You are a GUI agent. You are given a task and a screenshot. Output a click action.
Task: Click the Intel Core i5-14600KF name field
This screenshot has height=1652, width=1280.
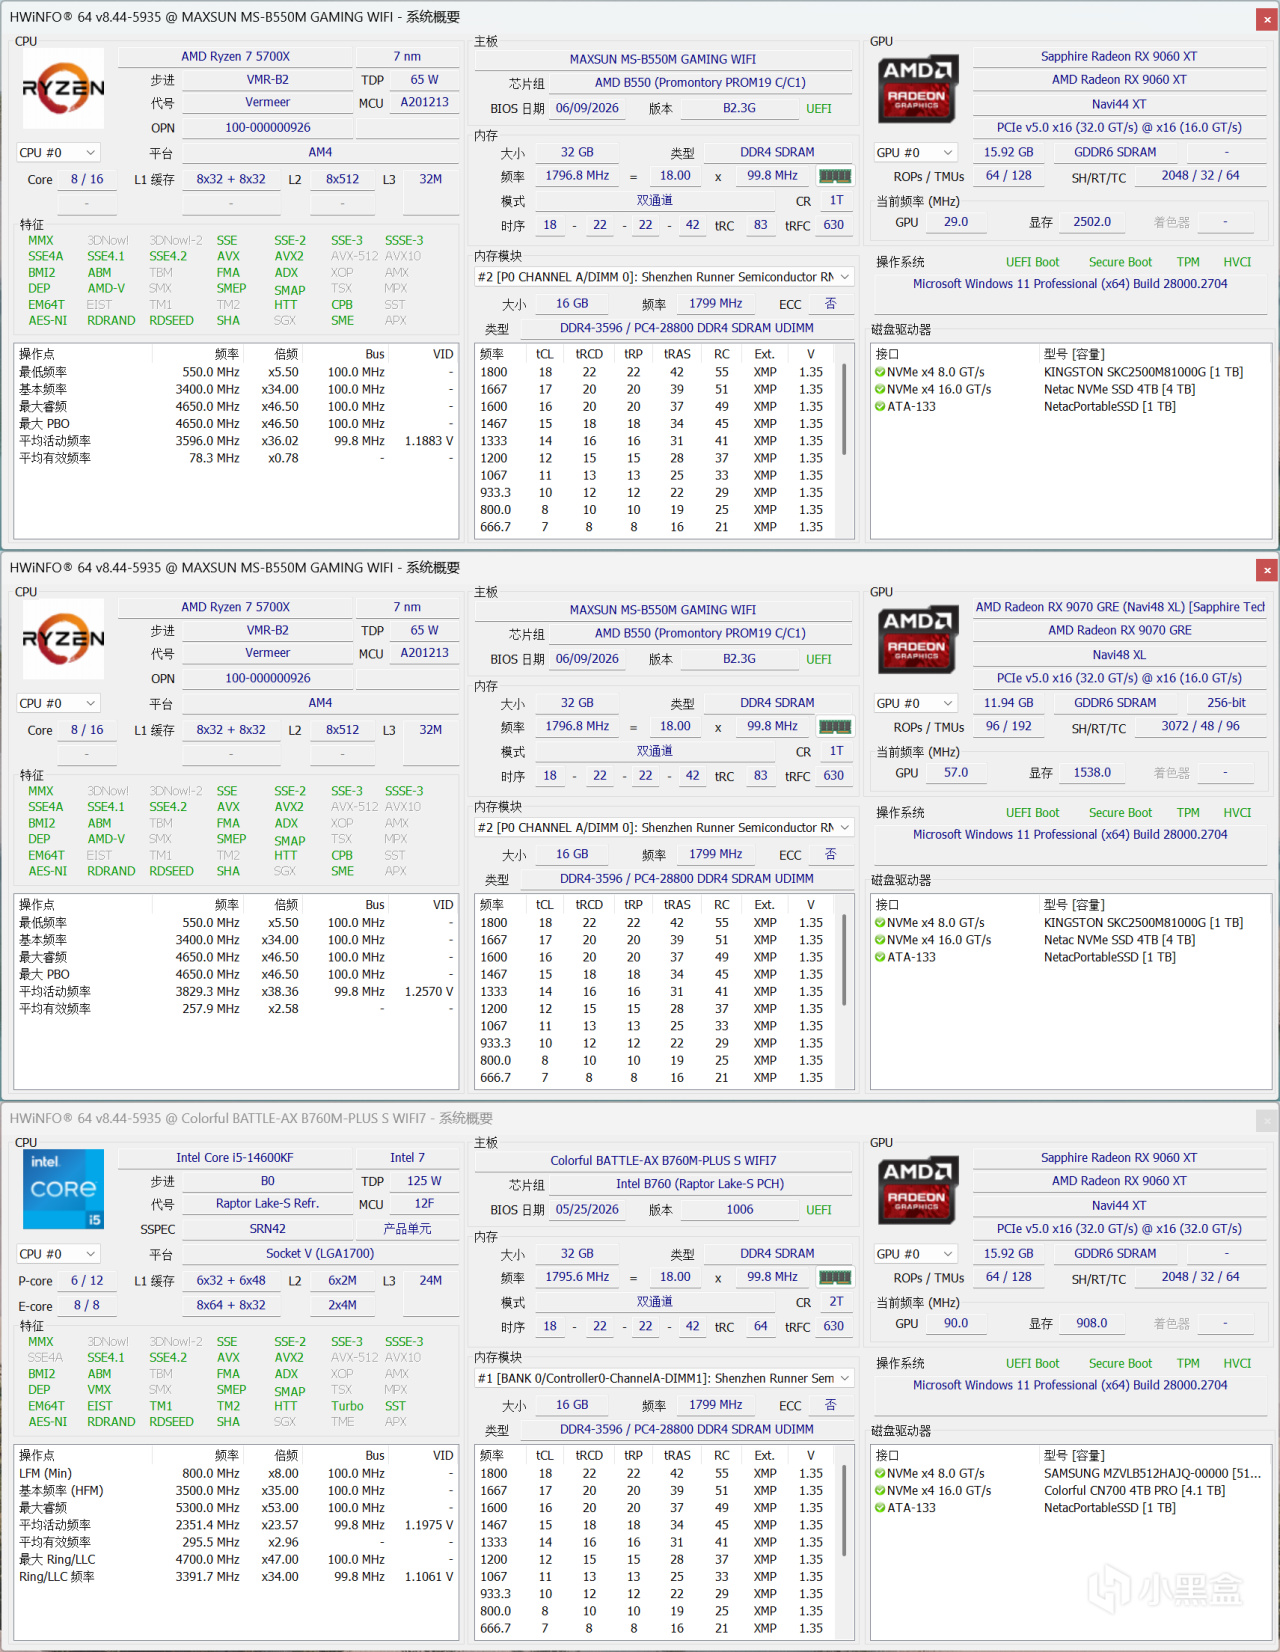pyautogui.click(x=235, y=1158)
